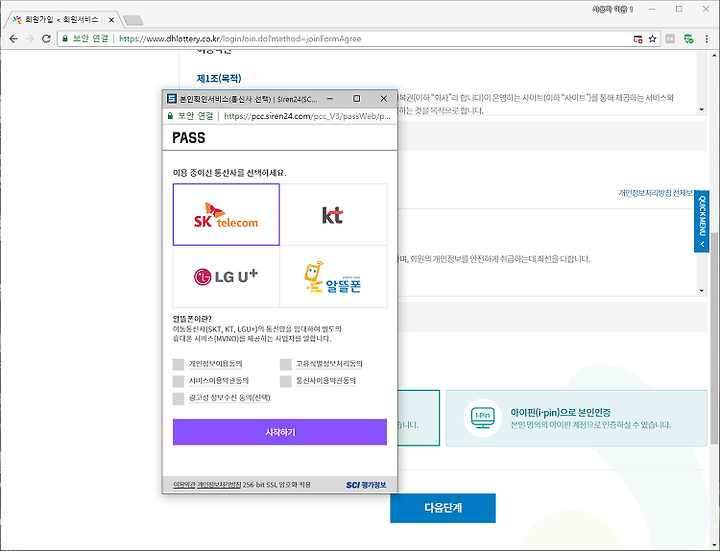Click main window address bar URL
This screenshot has height=551, width=720.
[240, 39]
